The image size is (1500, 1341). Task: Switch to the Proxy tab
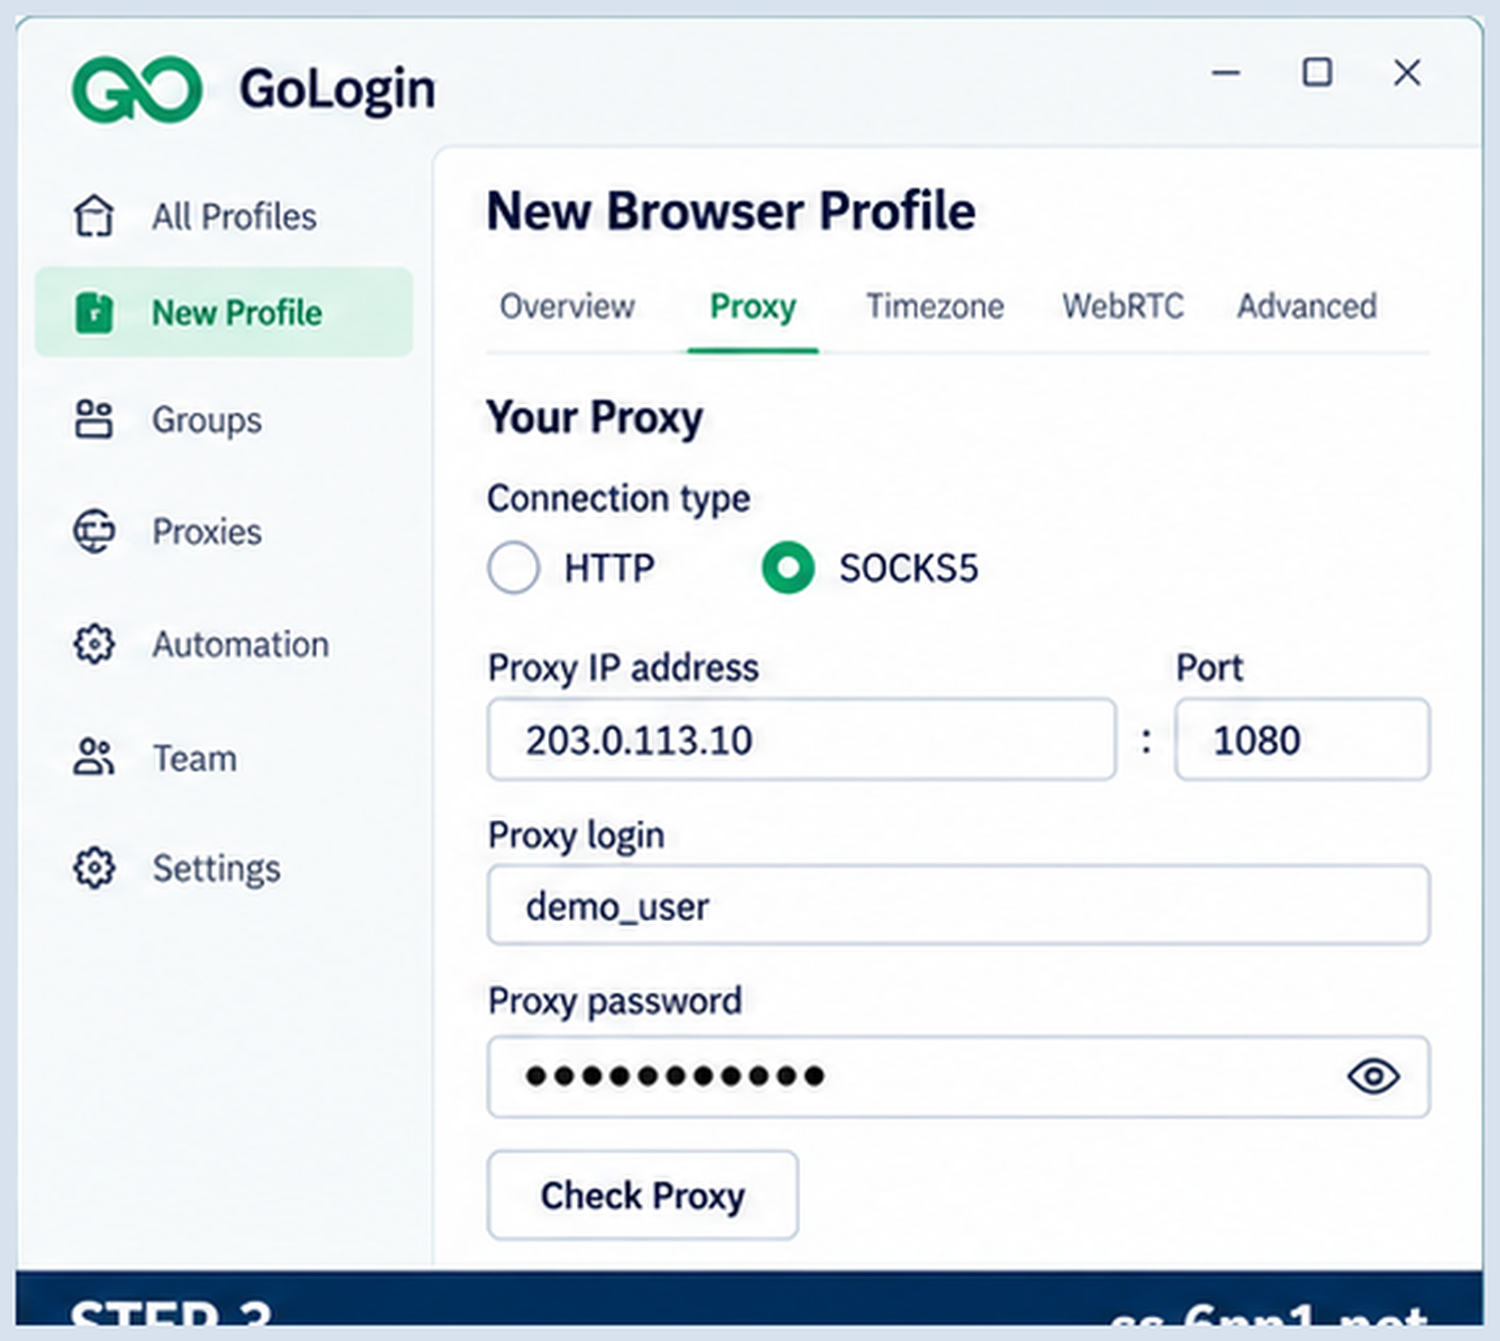click(x=753, y=306)
